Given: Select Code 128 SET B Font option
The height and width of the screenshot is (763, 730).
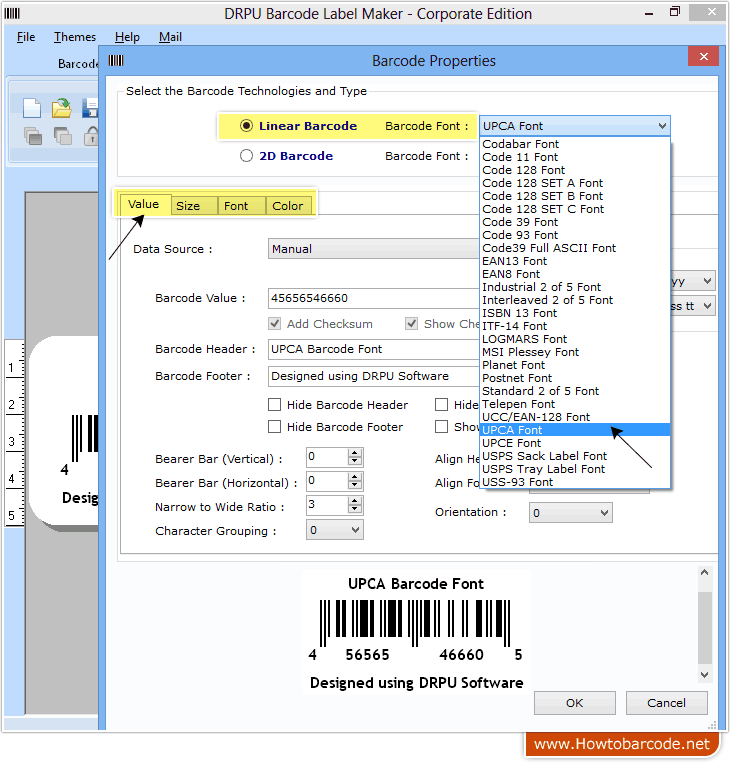Looking at the screenshot, I should [x=575, y=196].
